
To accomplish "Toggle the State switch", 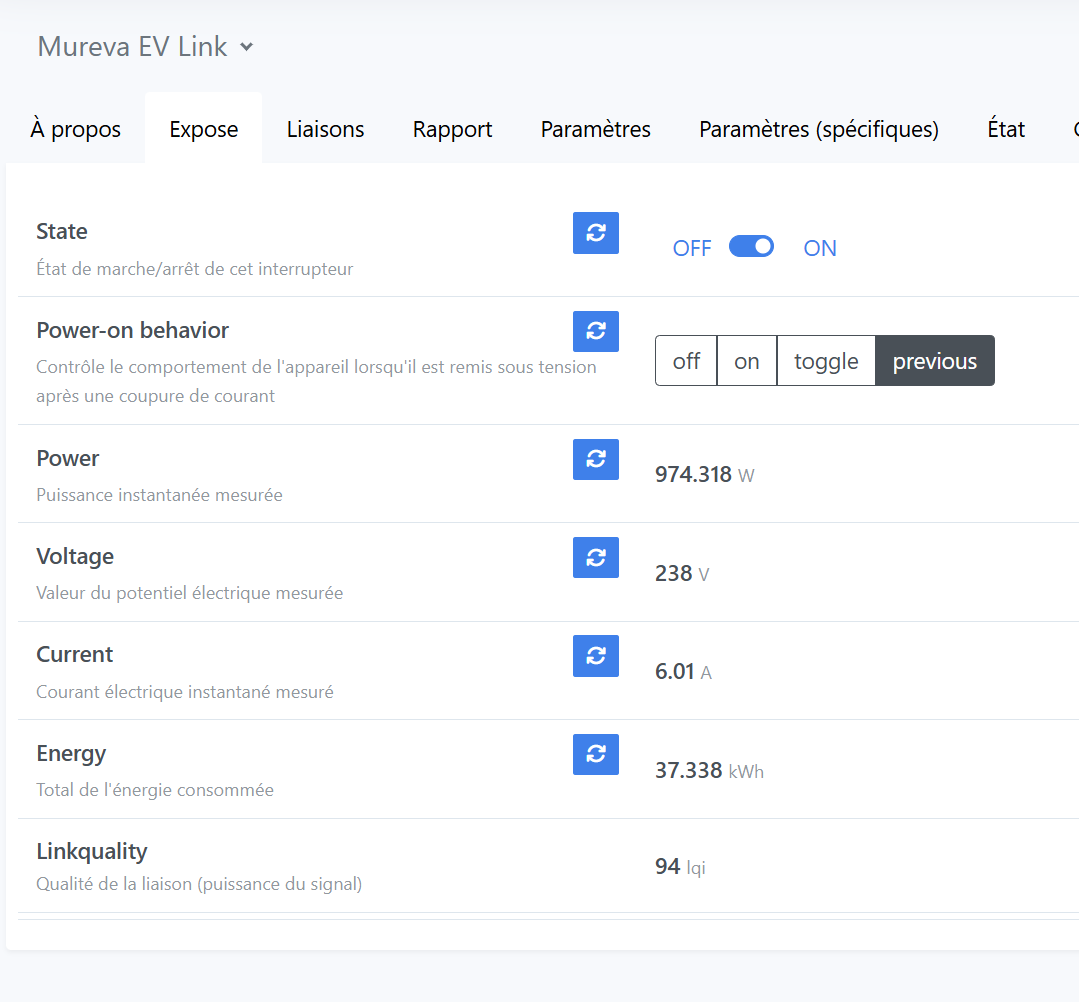I will click(x=751, y=247).
